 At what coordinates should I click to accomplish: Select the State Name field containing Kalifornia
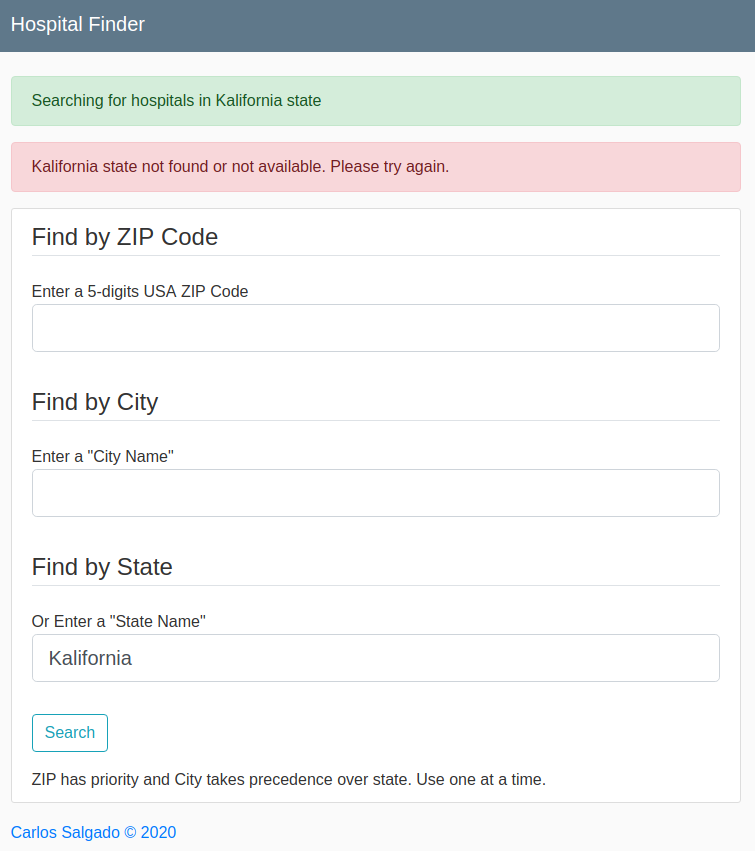coord(375,658)
